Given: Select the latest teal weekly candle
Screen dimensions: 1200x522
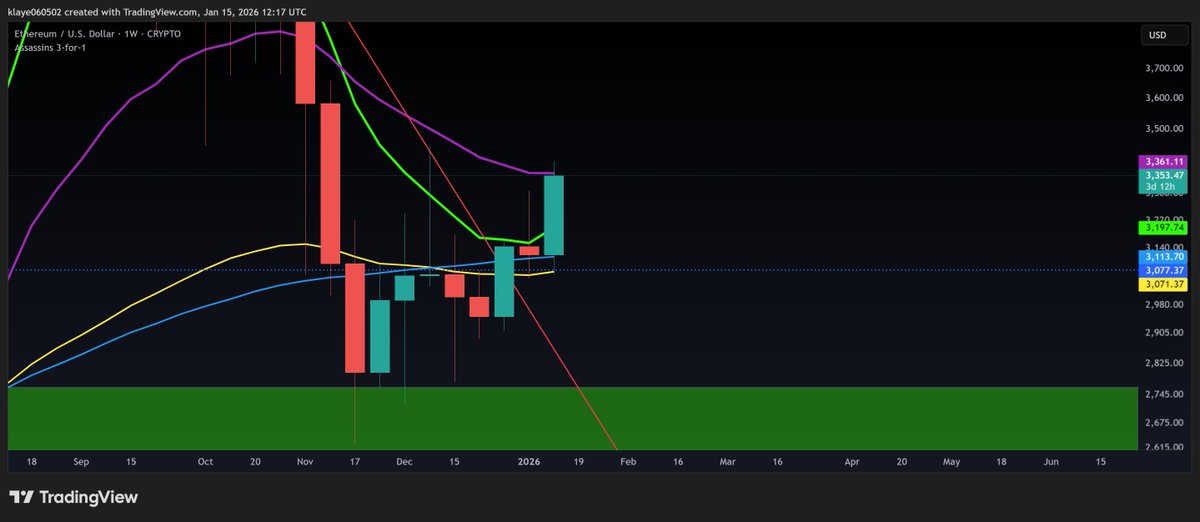Looking at the screenshot, I should point(554,215).
